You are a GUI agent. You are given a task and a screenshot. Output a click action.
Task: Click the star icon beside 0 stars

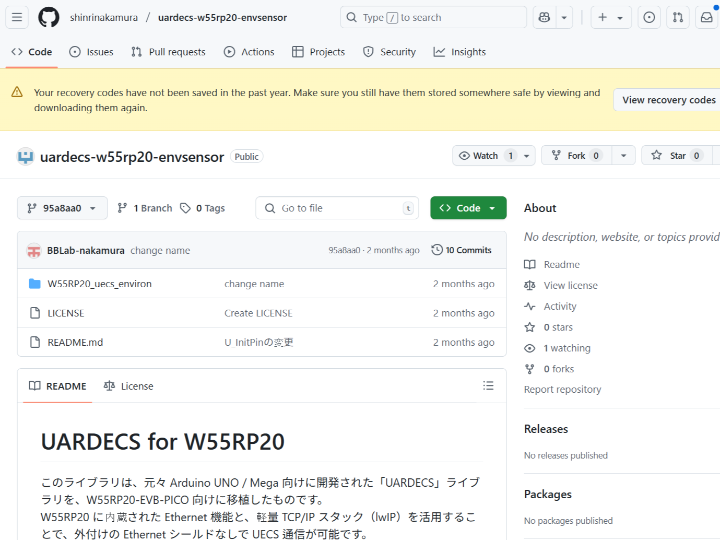(x=529, y=327)
